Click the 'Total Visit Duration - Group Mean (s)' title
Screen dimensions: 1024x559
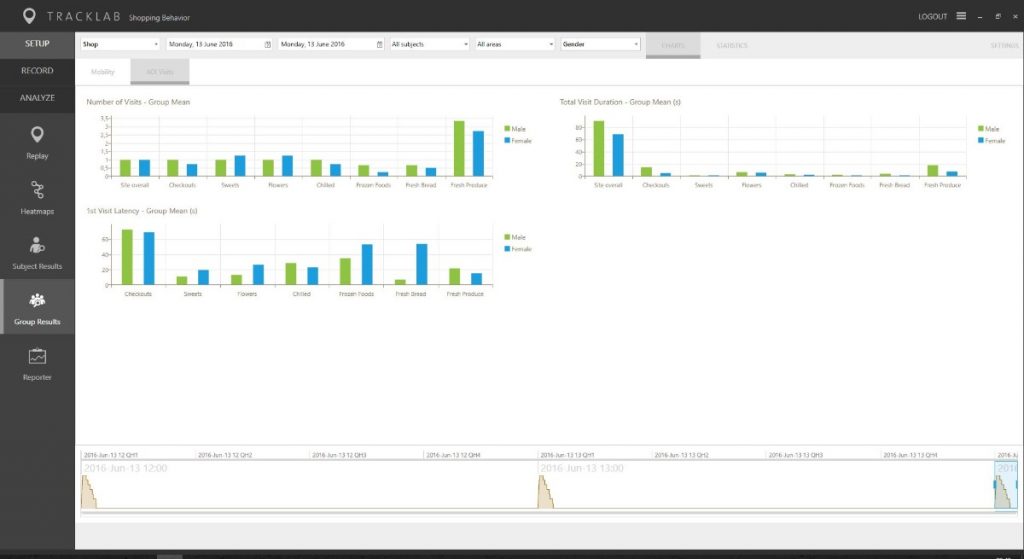click(620, 102)
